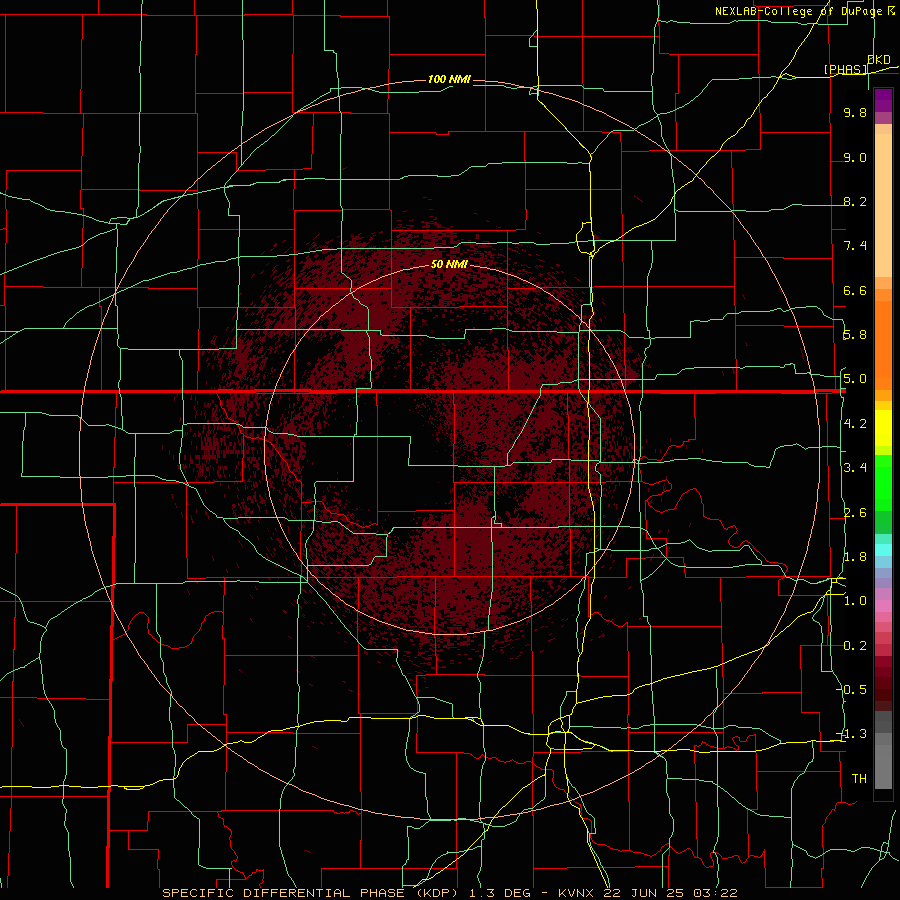Viewport: 900px width, 900px height.
Task: Click the "100 NMI" range ring label
Action: [449, 79]
